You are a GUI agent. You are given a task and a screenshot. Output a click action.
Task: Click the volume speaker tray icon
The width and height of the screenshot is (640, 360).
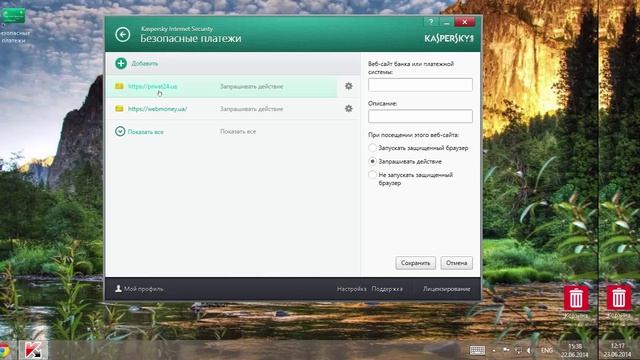(x=529, y=350)
